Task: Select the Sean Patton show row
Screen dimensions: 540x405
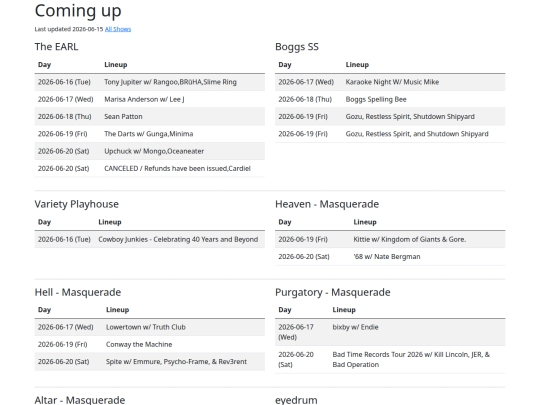Action: tap(149, 116)
